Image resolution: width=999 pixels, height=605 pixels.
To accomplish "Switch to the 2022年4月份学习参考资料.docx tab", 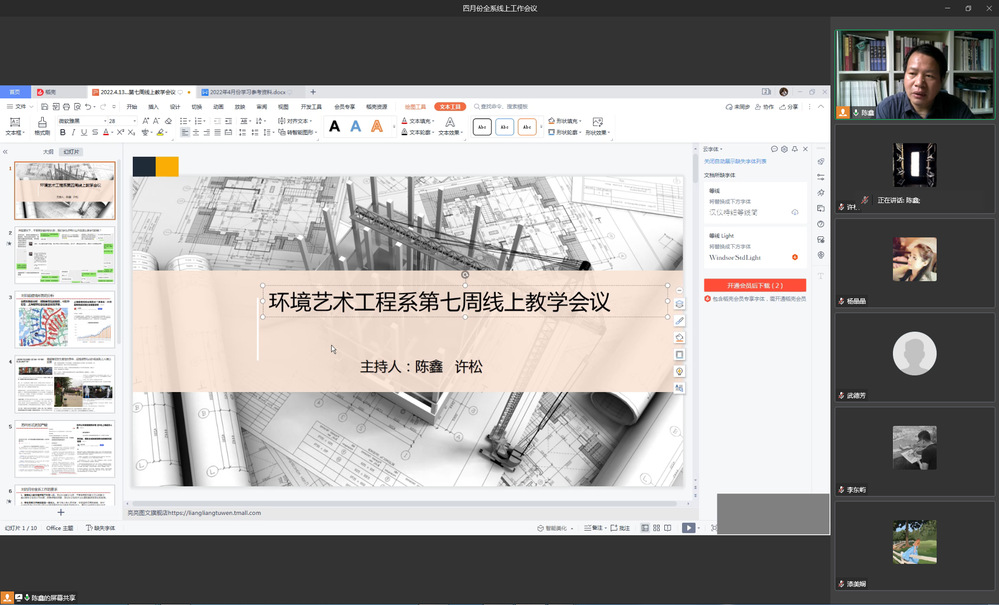I will tap(245, 92).
